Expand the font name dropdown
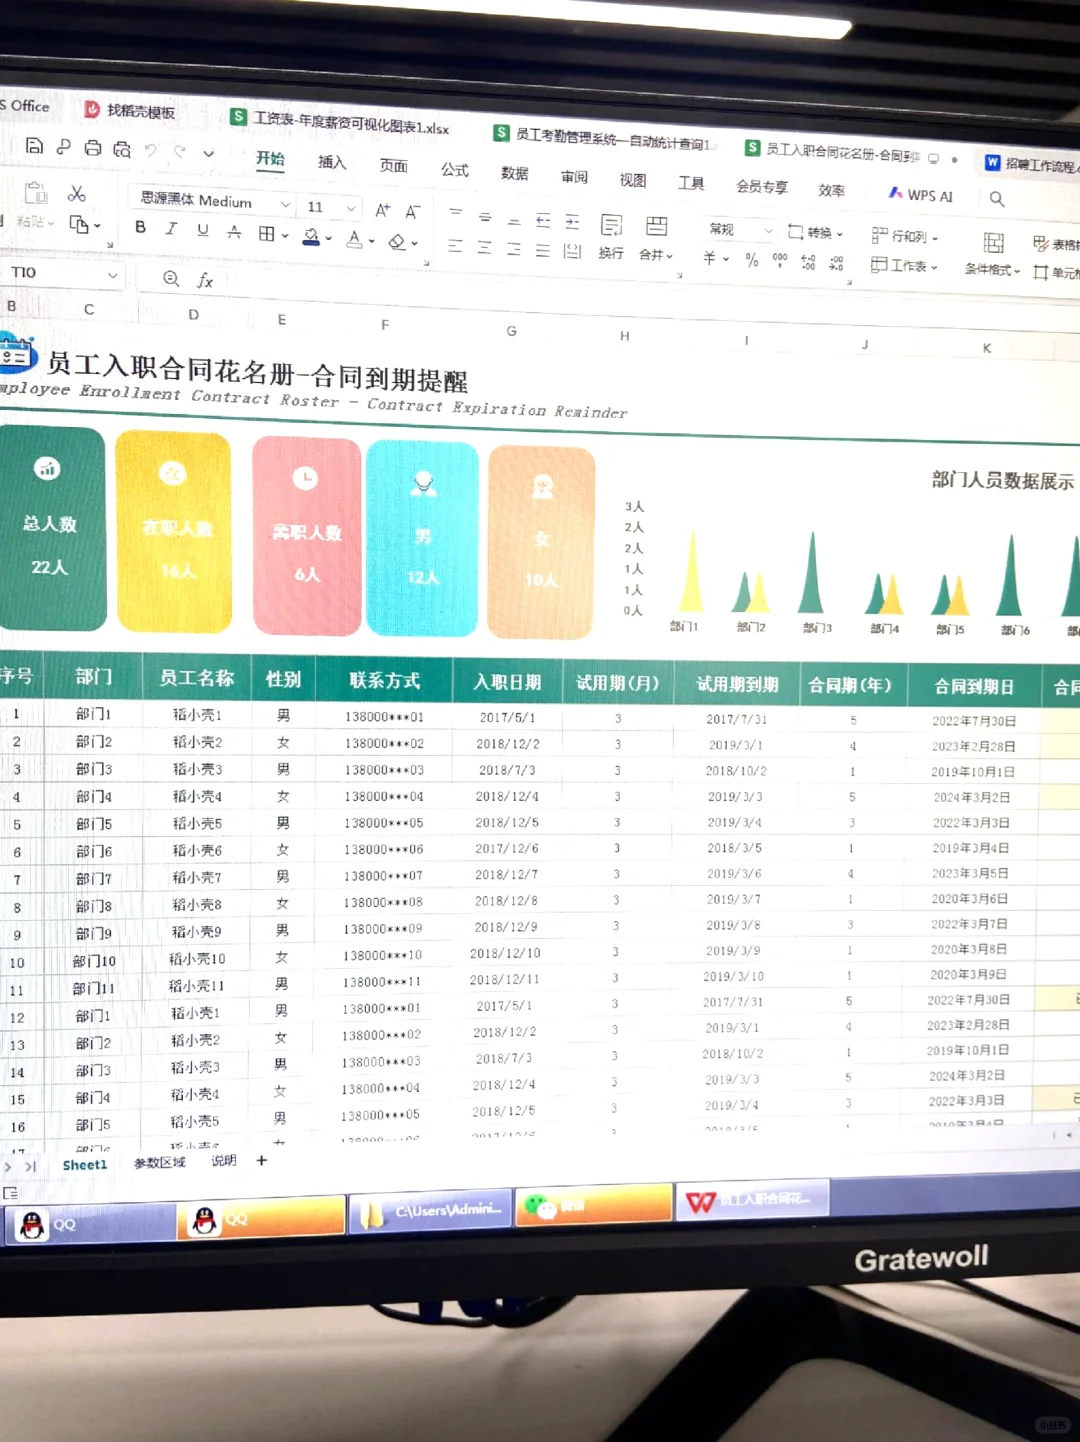1080x1442 pixels. (284, 203)
